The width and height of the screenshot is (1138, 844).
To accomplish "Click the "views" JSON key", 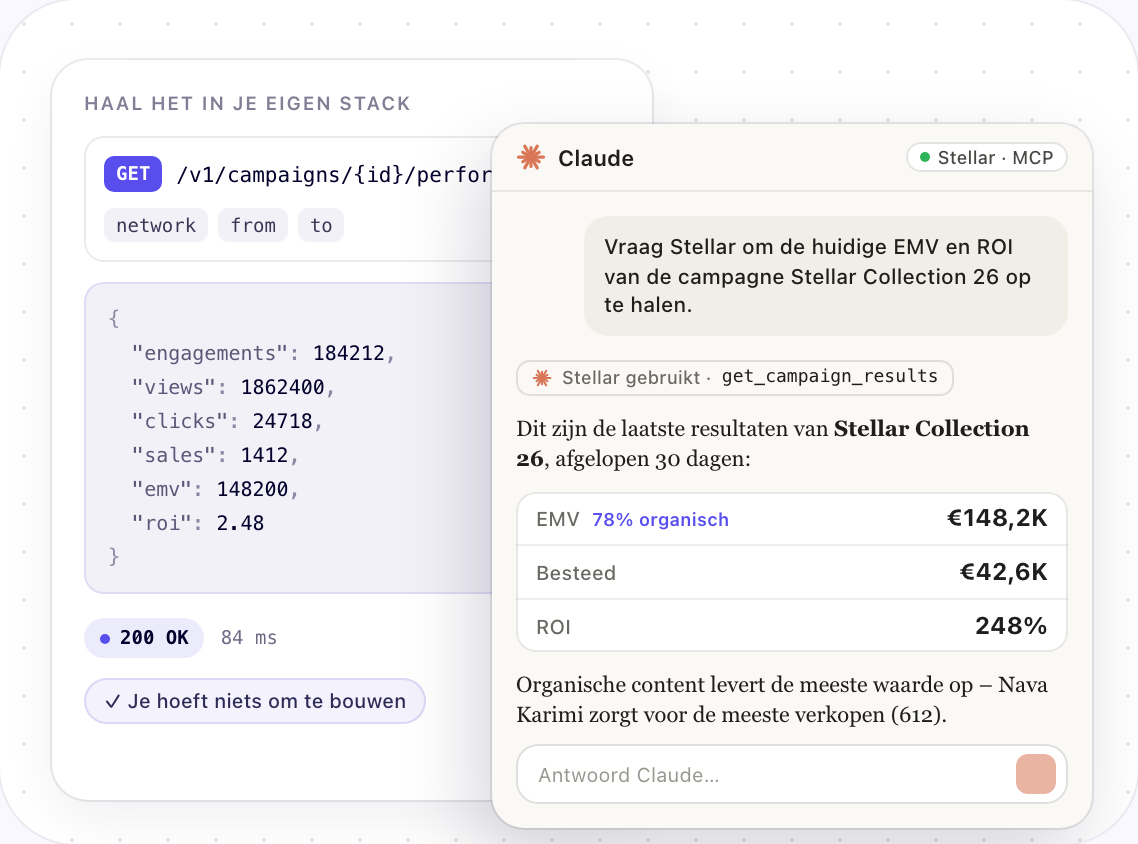I will pyautogui.click(x=173, y=388).
